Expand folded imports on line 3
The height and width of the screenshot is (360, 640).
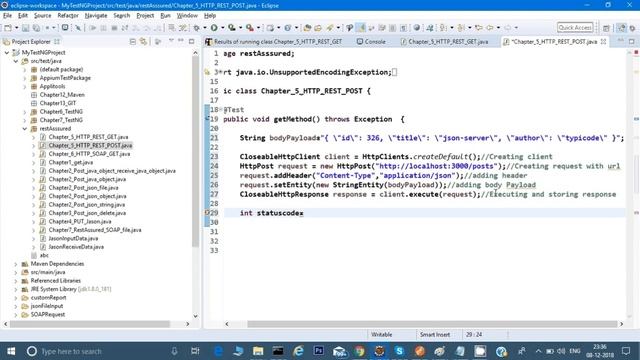[x=220, y=72]
